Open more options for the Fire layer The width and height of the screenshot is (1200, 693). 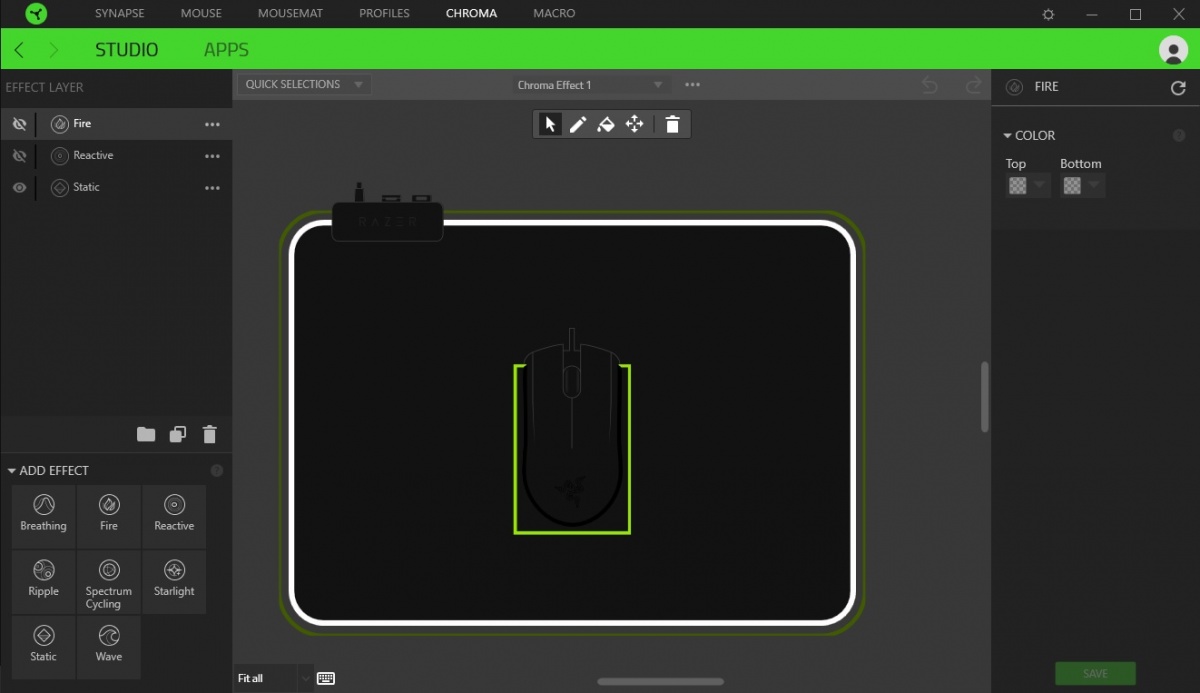coord(212,124)
